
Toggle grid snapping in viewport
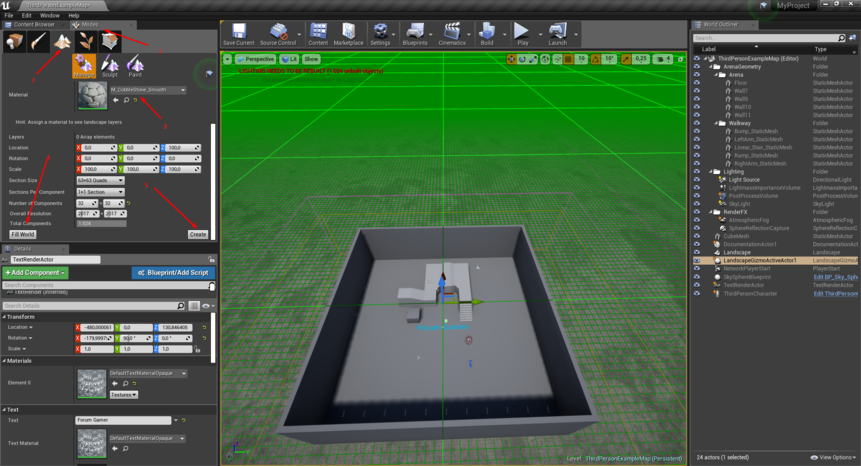click(569, 59)
